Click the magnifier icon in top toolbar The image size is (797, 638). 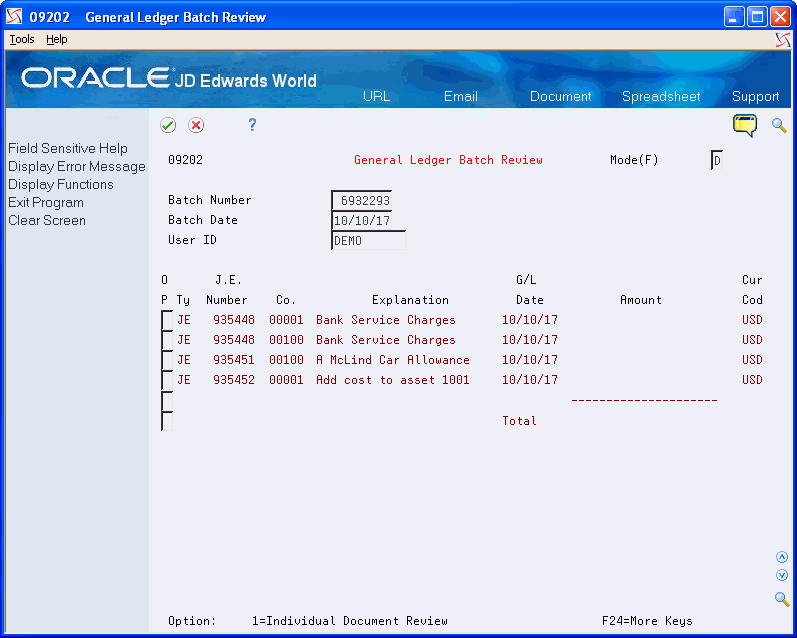779,125
